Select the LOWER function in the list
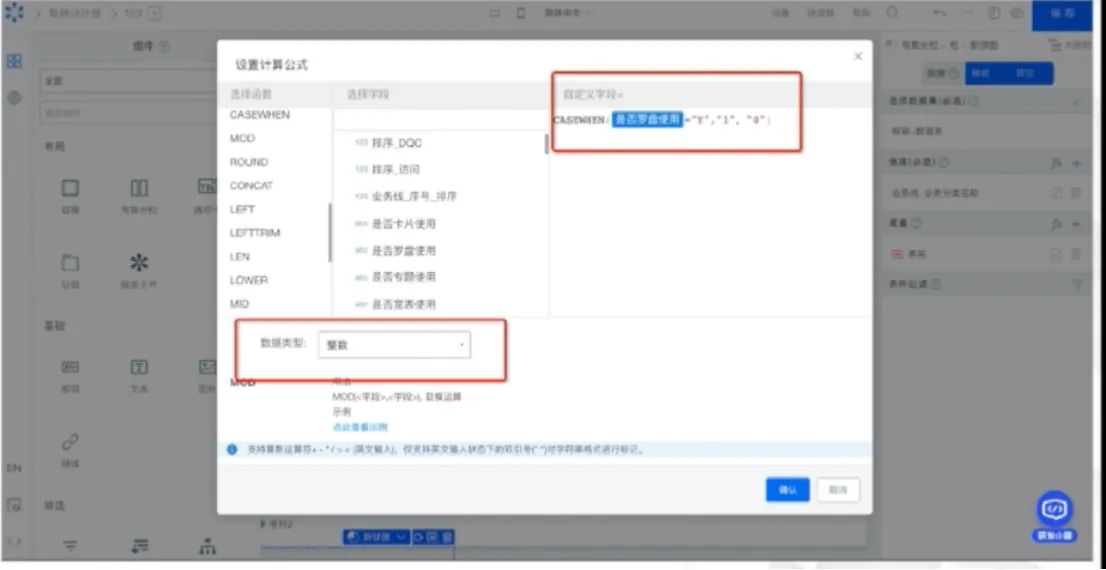This screenshot has width=1106, height=570. [249, 280]
